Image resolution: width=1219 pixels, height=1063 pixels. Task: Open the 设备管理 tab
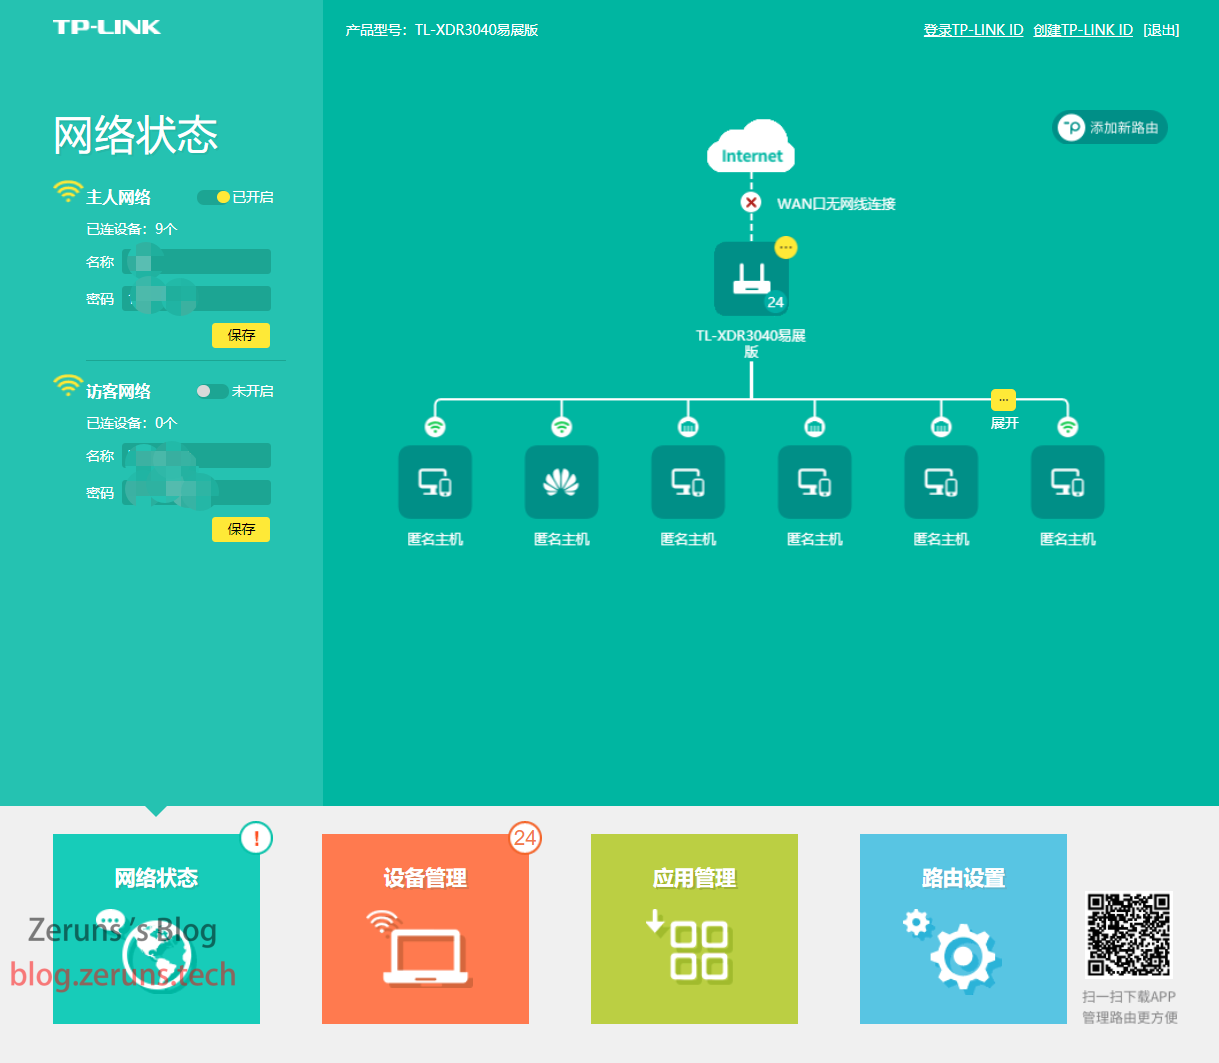click(425, 929)
